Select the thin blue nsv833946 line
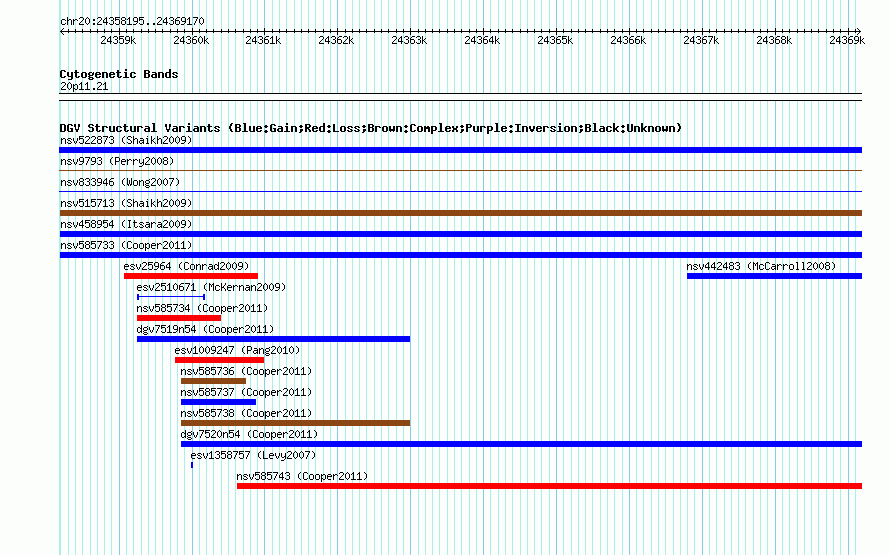 460,191
